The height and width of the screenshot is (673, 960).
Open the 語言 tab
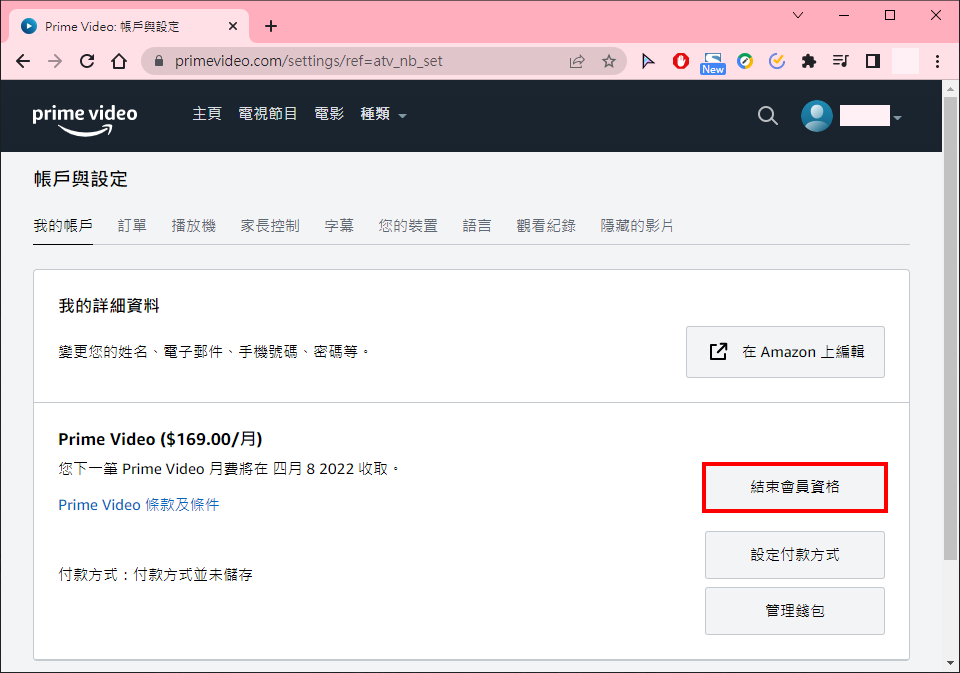click(477, 226)
